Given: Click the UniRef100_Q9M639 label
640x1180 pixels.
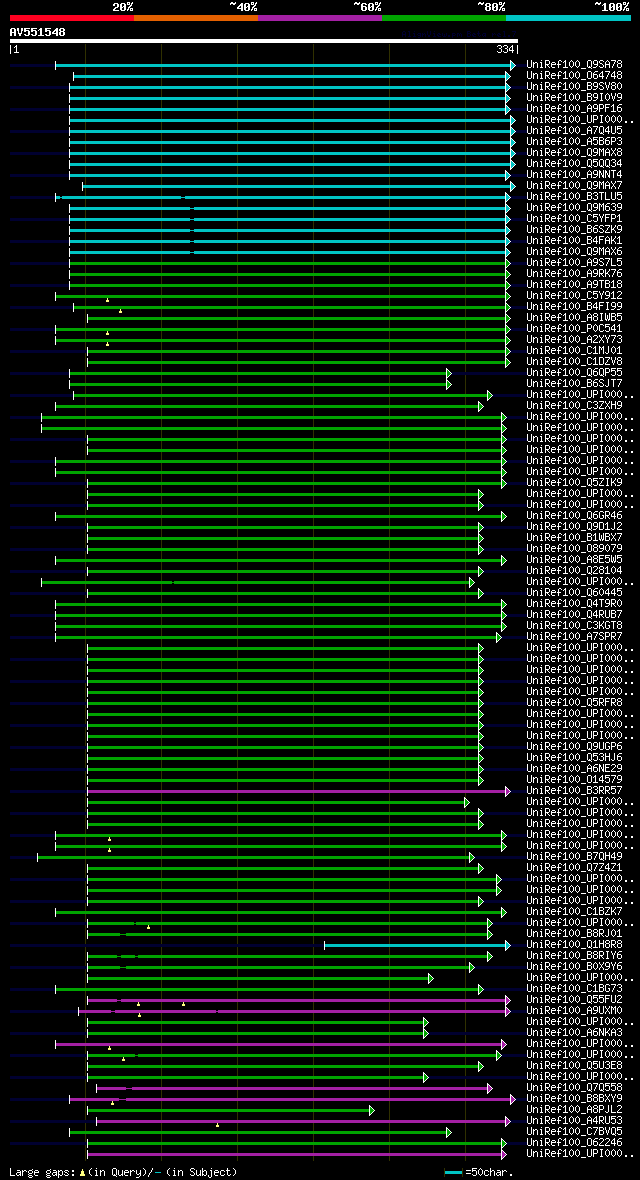Looking at the screenshot, I should [x=574, y=208].
